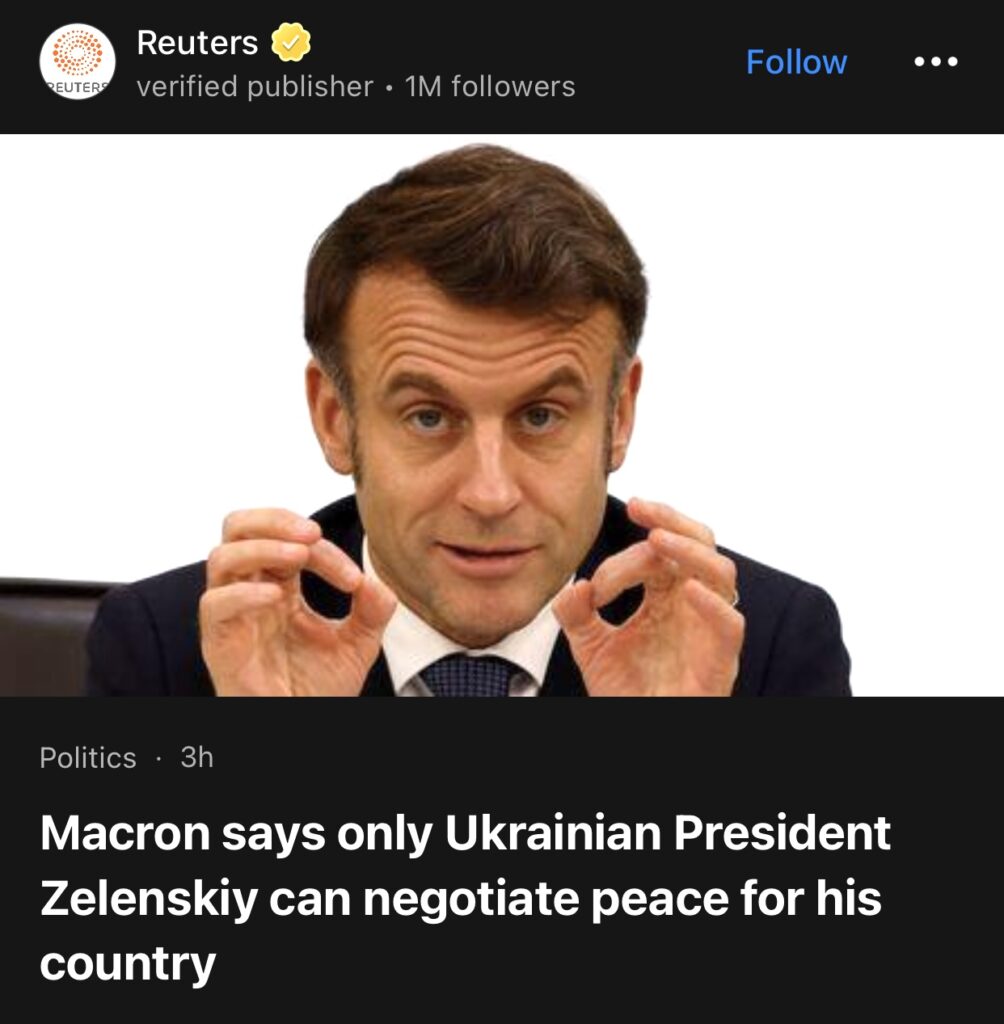1004x1024 pixels.
Task: Follow the Reuters publisher
Action: click(x=796, y=62)
